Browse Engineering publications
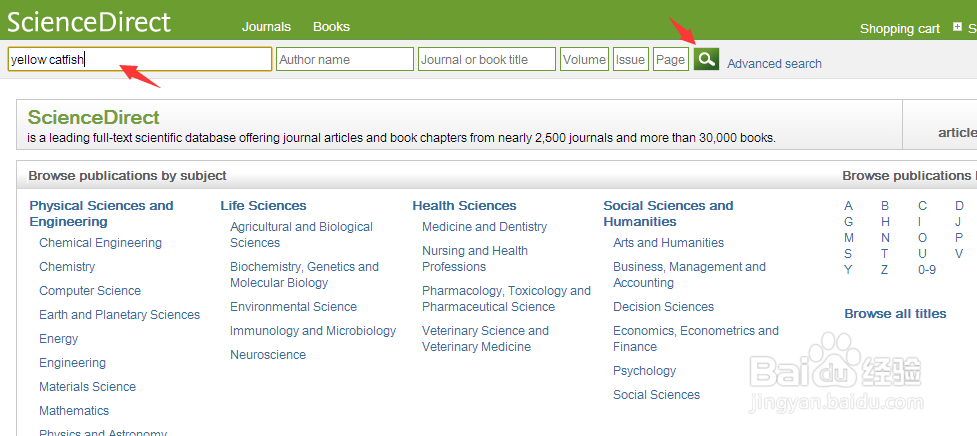The width and height of the screenshot is (977, 436). [72, 363]
